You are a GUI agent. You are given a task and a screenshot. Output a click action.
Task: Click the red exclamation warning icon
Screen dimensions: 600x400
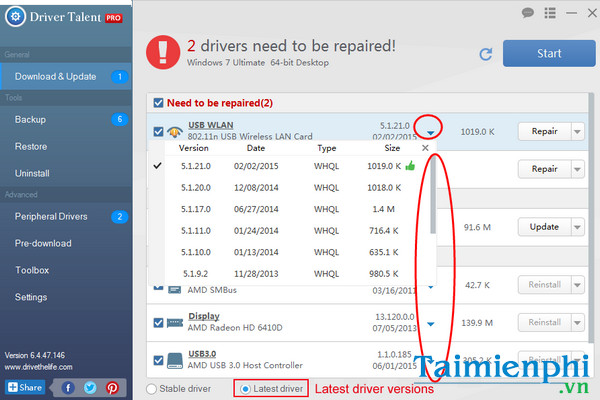pyautogui.click(x=163, y=52)
